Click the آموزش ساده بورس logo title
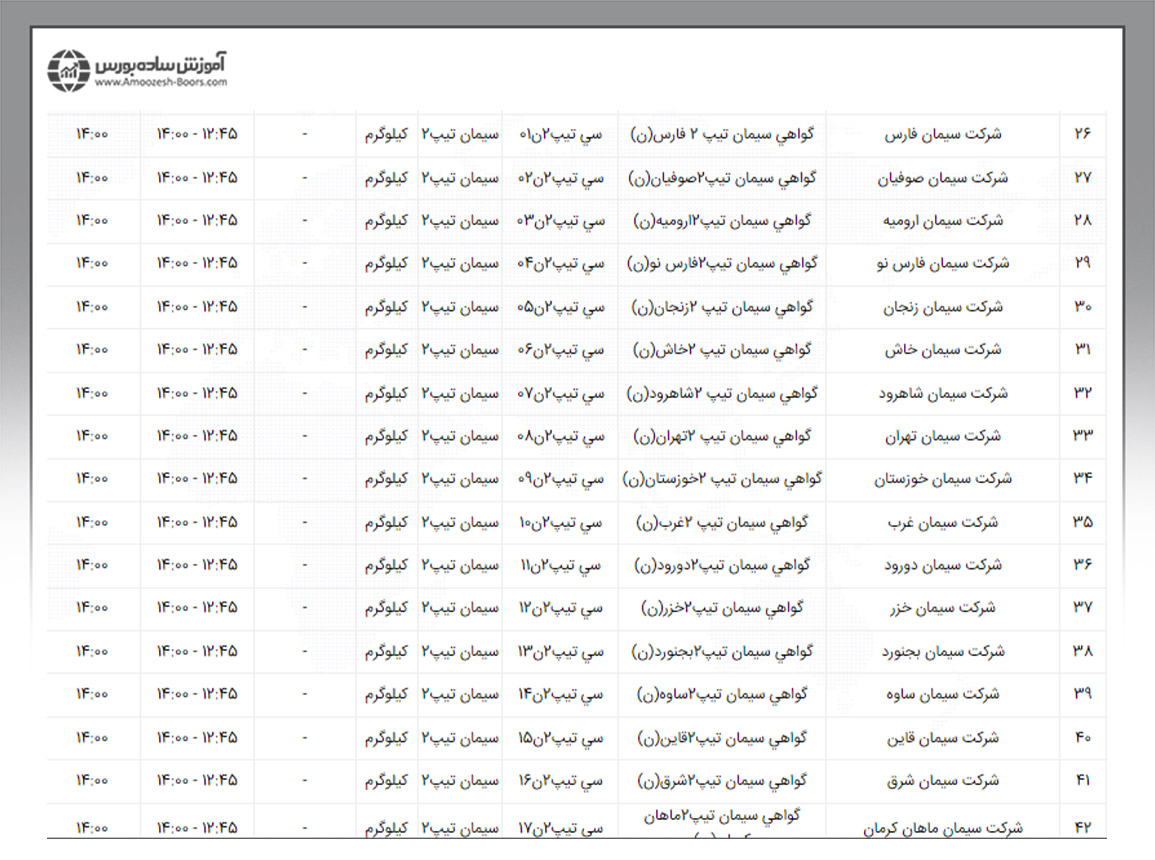 pyautogui.click(x=163, y=62)
